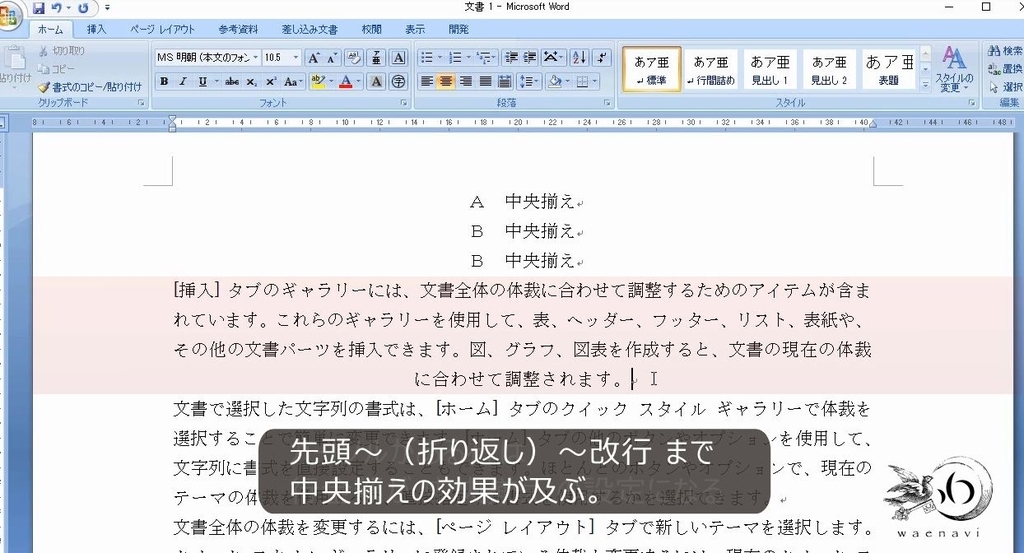Image resolution: width=1024 pixels, height=553 pixels.
Task: Click the 検索 (Find) button
Action: point(1006,51)
